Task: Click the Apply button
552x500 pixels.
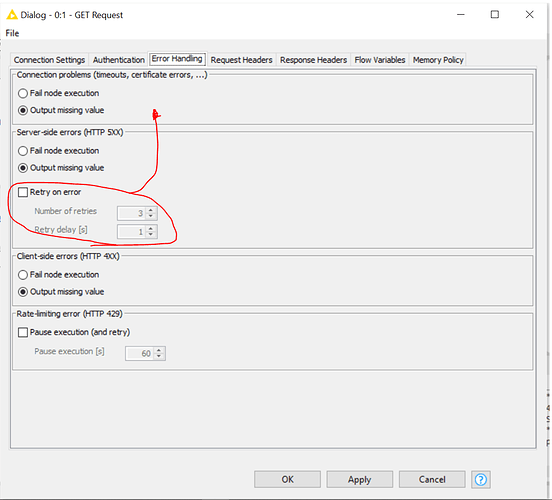Action: tap(359, 479)
